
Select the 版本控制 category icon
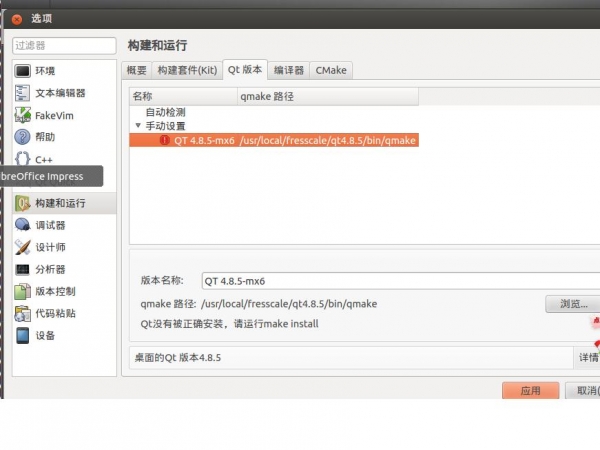click(x=23, y=291)
